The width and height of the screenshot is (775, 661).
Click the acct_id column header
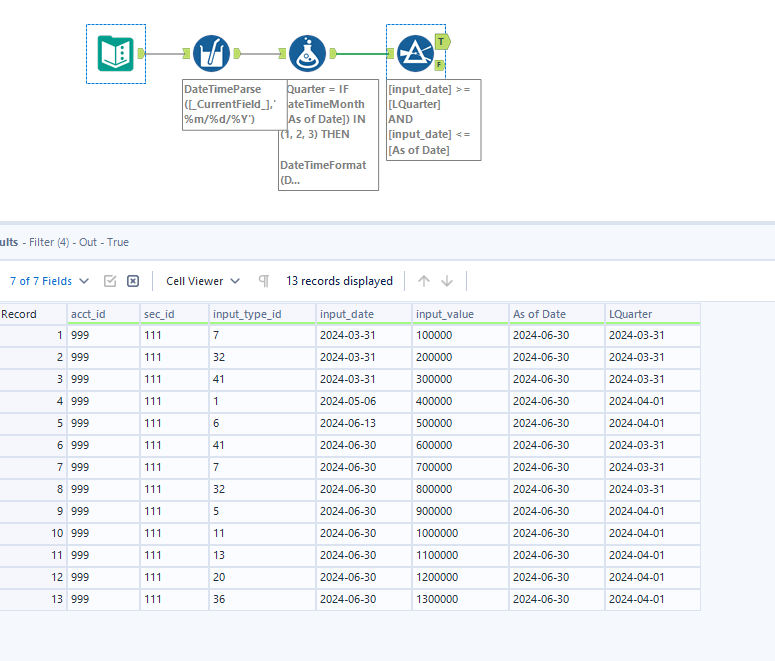88,314
